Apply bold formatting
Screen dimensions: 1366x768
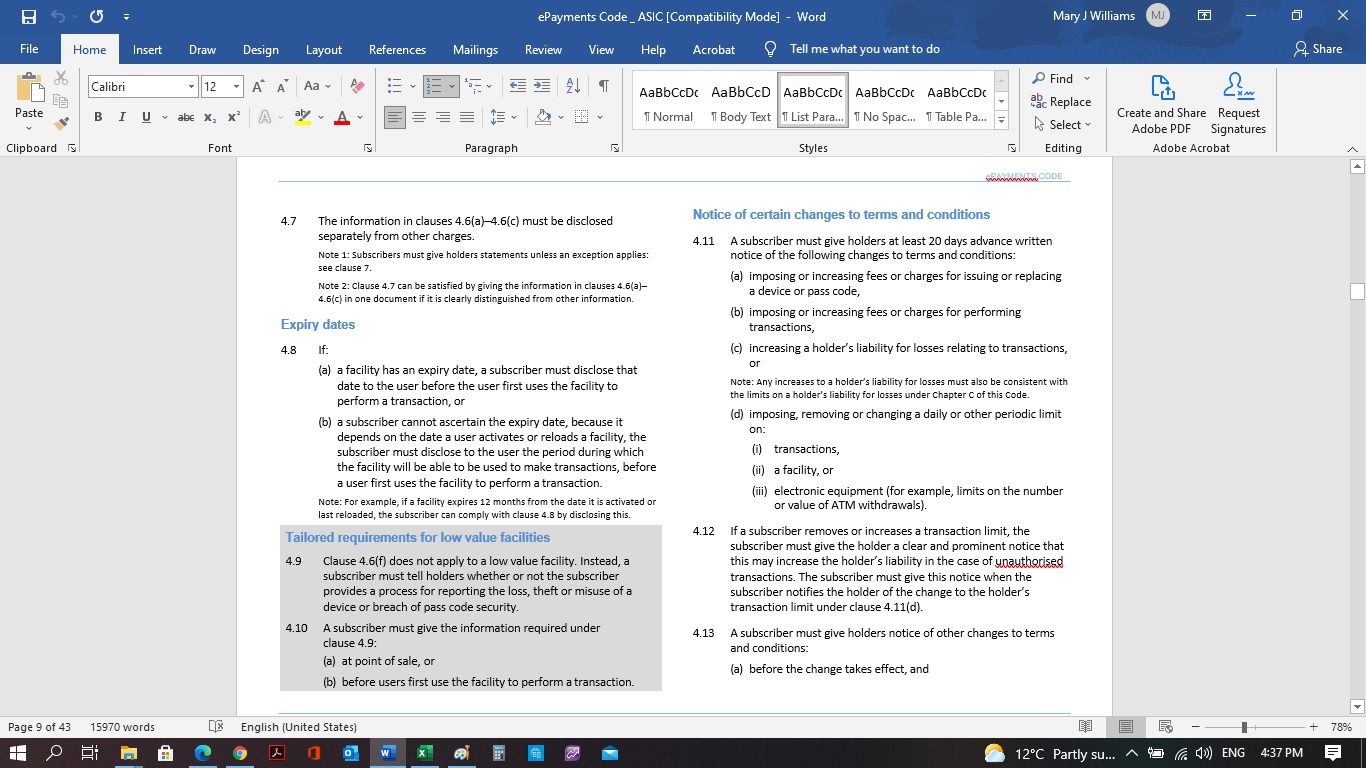[x=97, y=117]
